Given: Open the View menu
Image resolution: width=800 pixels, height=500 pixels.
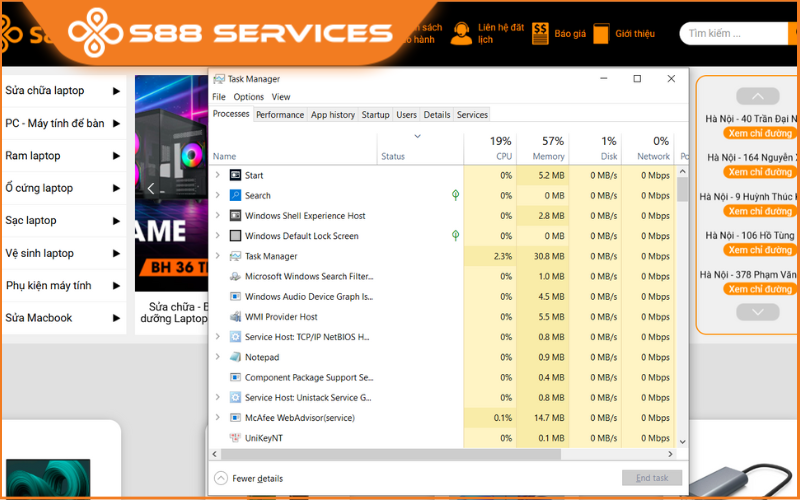Looking at the screenshot, I should coord(281,97).
